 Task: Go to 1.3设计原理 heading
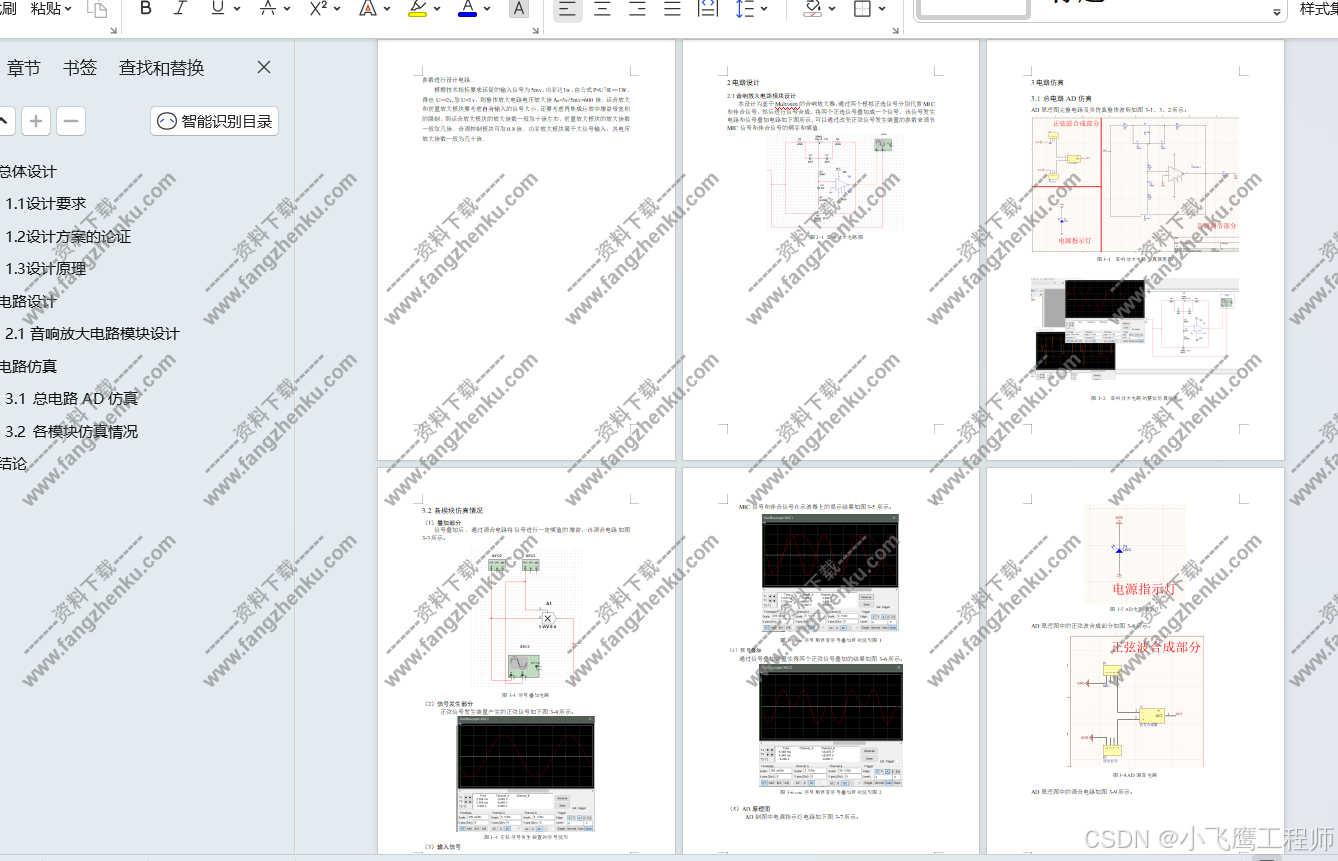click(x=46, y=269)
